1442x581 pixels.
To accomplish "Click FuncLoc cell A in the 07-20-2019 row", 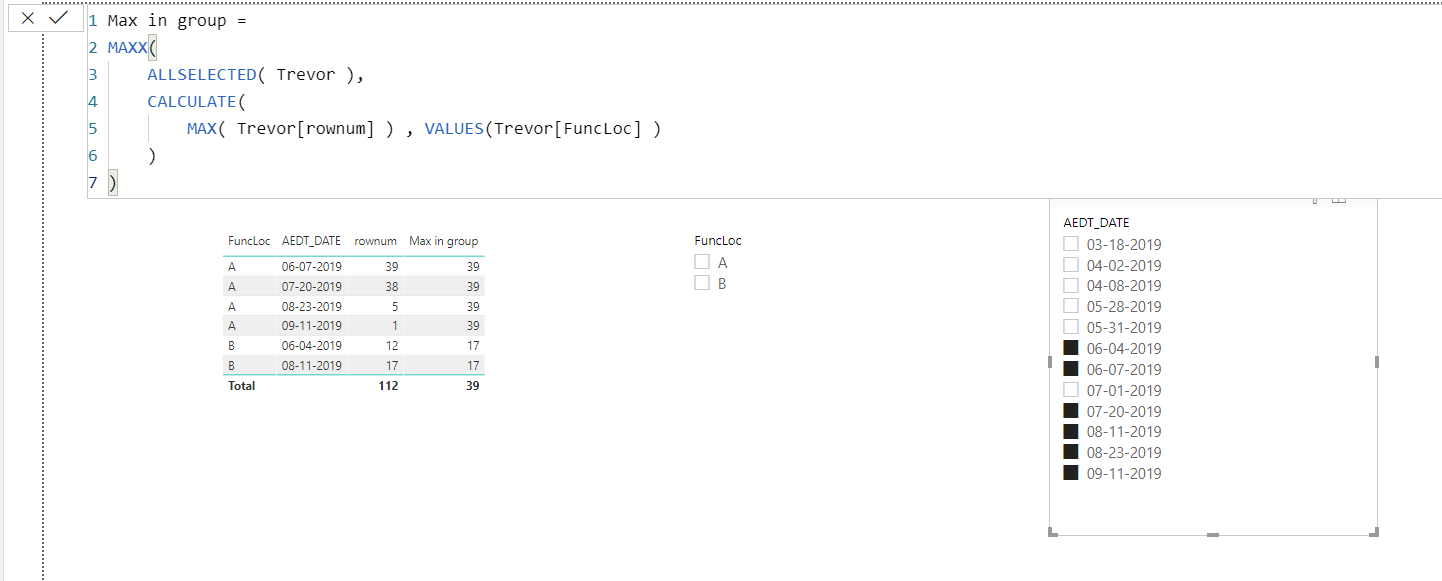I will click(x=232, y=286).
